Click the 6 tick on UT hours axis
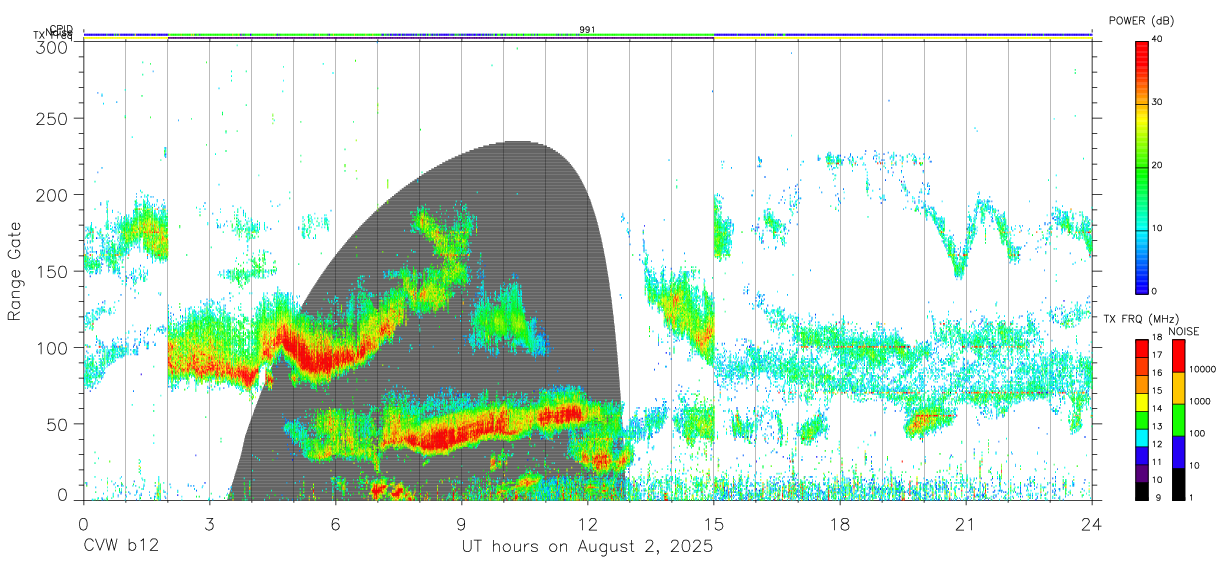1228x567 pixels. tap(335, 523)
